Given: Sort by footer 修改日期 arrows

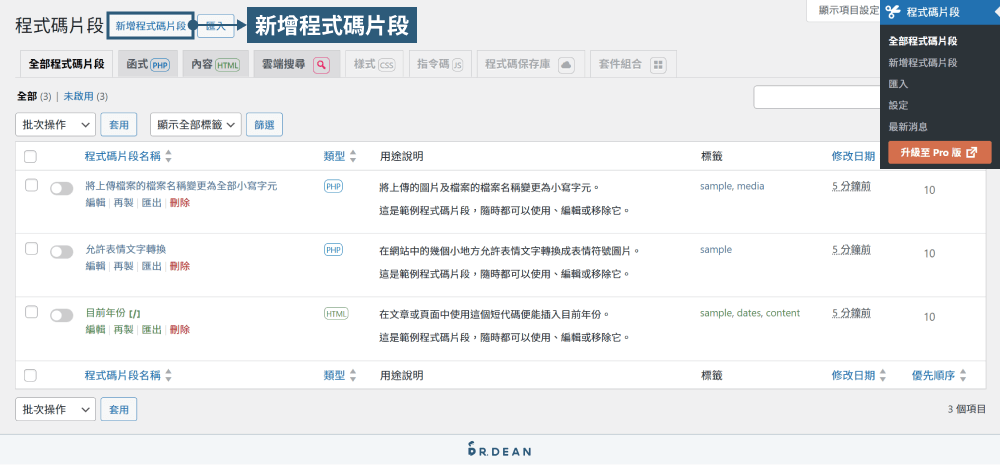Looking at the screenshot, I should pyautogui.click(x=883, y=376).
